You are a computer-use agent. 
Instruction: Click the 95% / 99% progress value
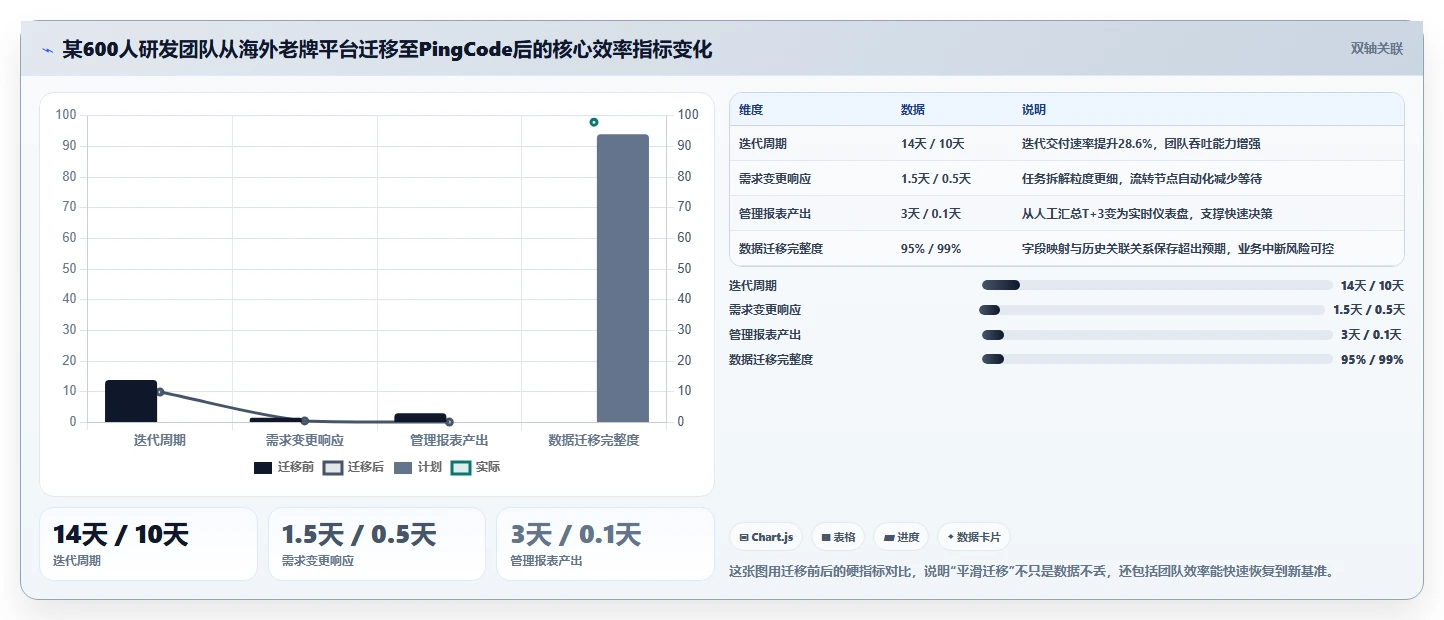(x=1372, y=360)
